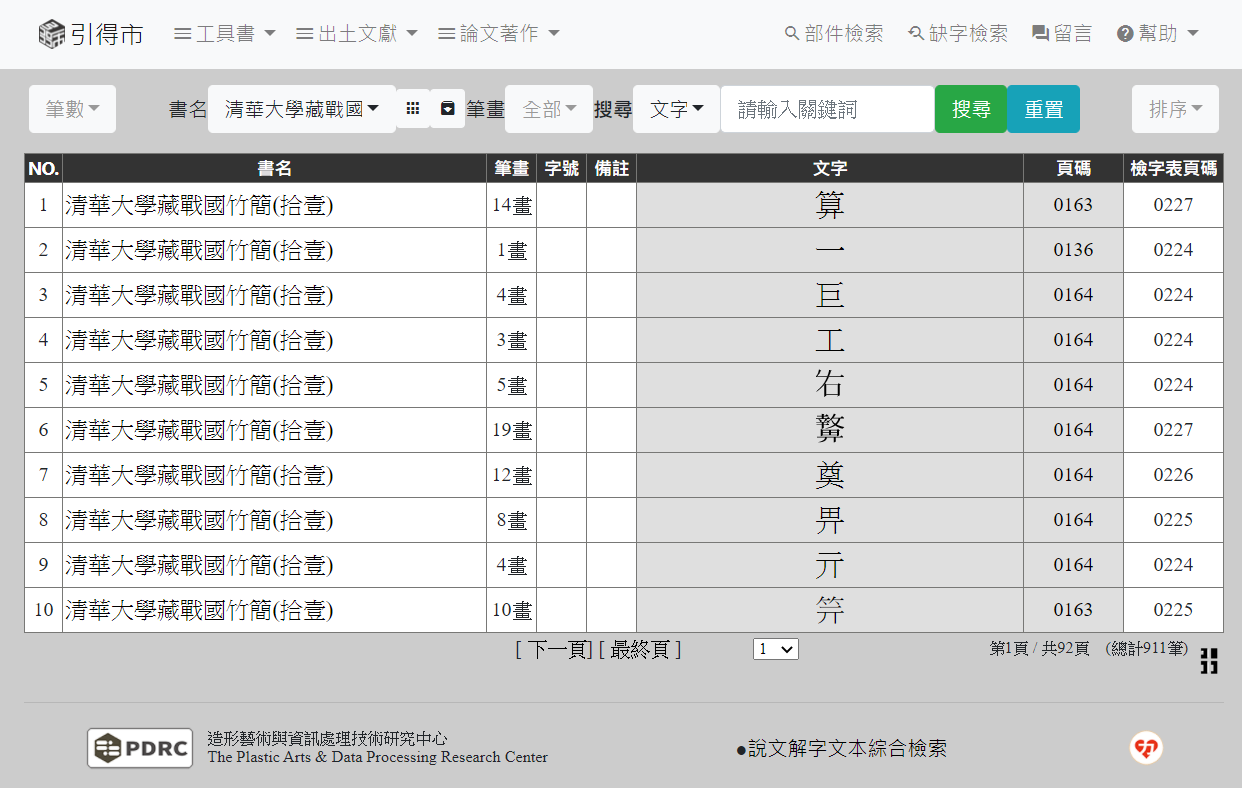Click the keyword input field
1242x788 pixels.
(x=827, y=109)
